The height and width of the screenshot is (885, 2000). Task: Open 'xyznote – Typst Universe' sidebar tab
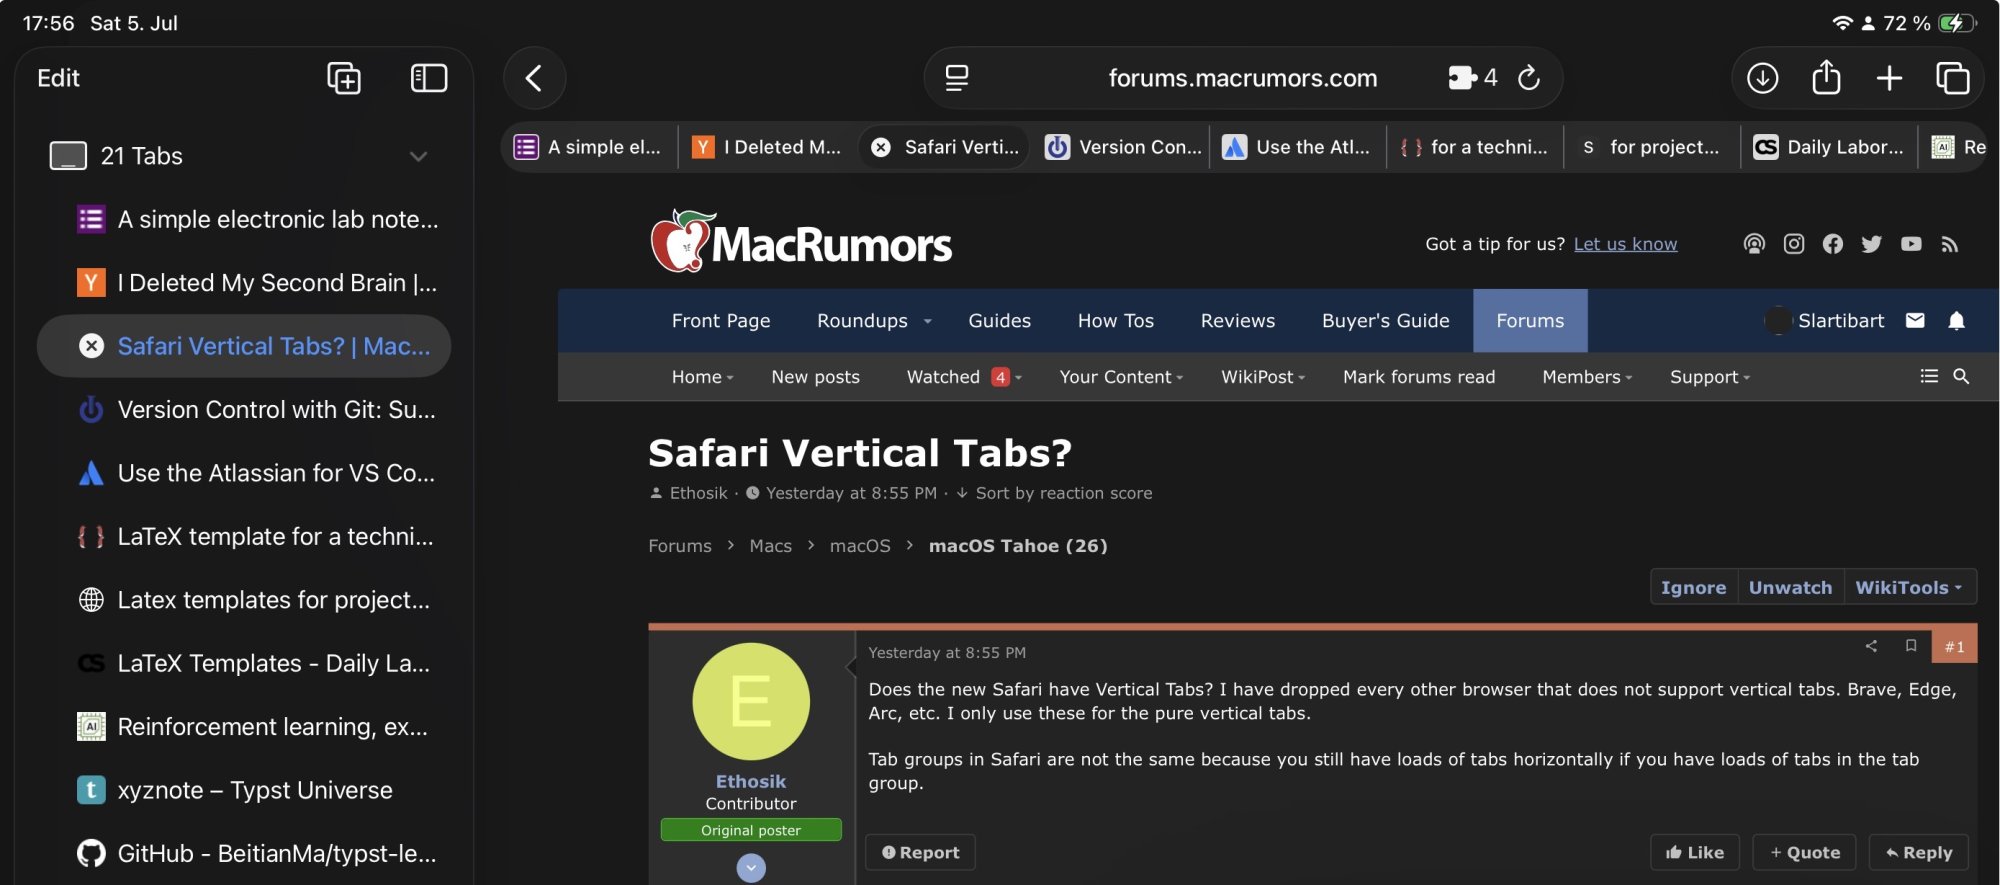[245, 790]
